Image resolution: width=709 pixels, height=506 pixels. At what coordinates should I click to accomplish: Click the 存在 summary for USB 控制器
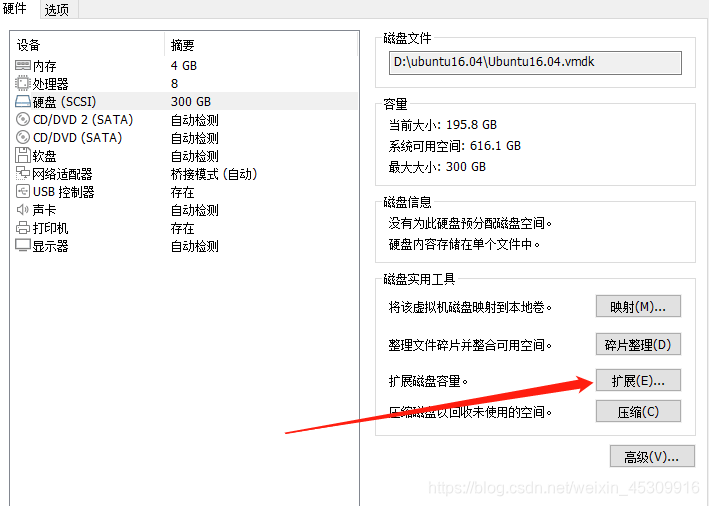182,192
